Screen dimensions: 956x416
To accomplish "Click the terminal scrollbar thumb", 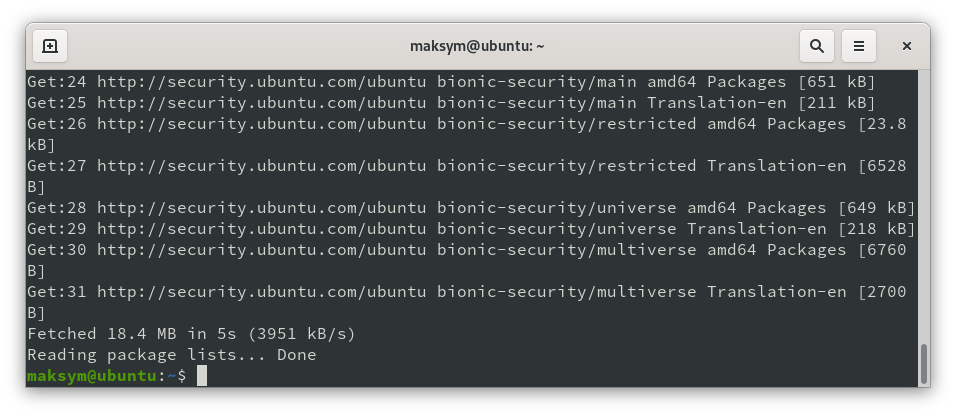I will [923, 364].
